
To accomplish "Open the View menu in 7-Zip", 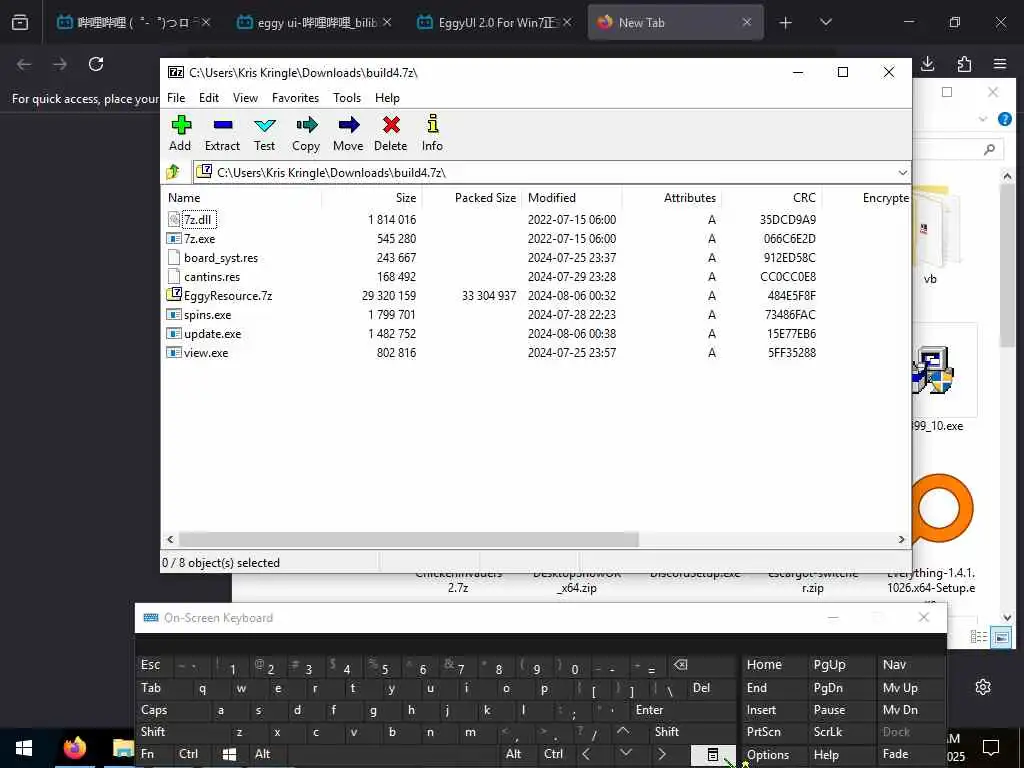I will click(246, 97).
